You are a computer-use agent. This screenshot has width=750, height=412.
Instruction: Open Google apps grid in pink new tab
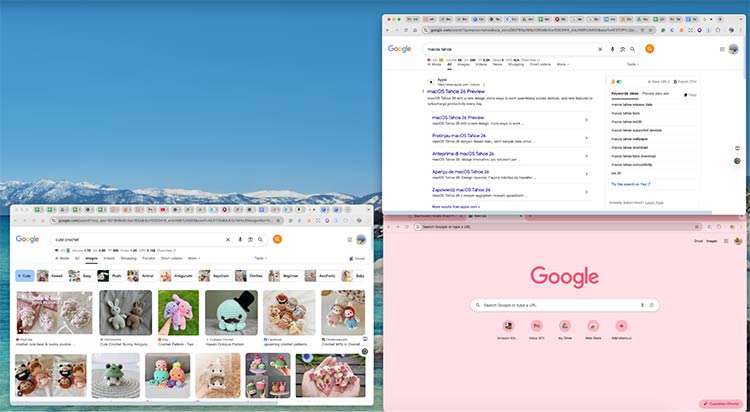point(725,241)
